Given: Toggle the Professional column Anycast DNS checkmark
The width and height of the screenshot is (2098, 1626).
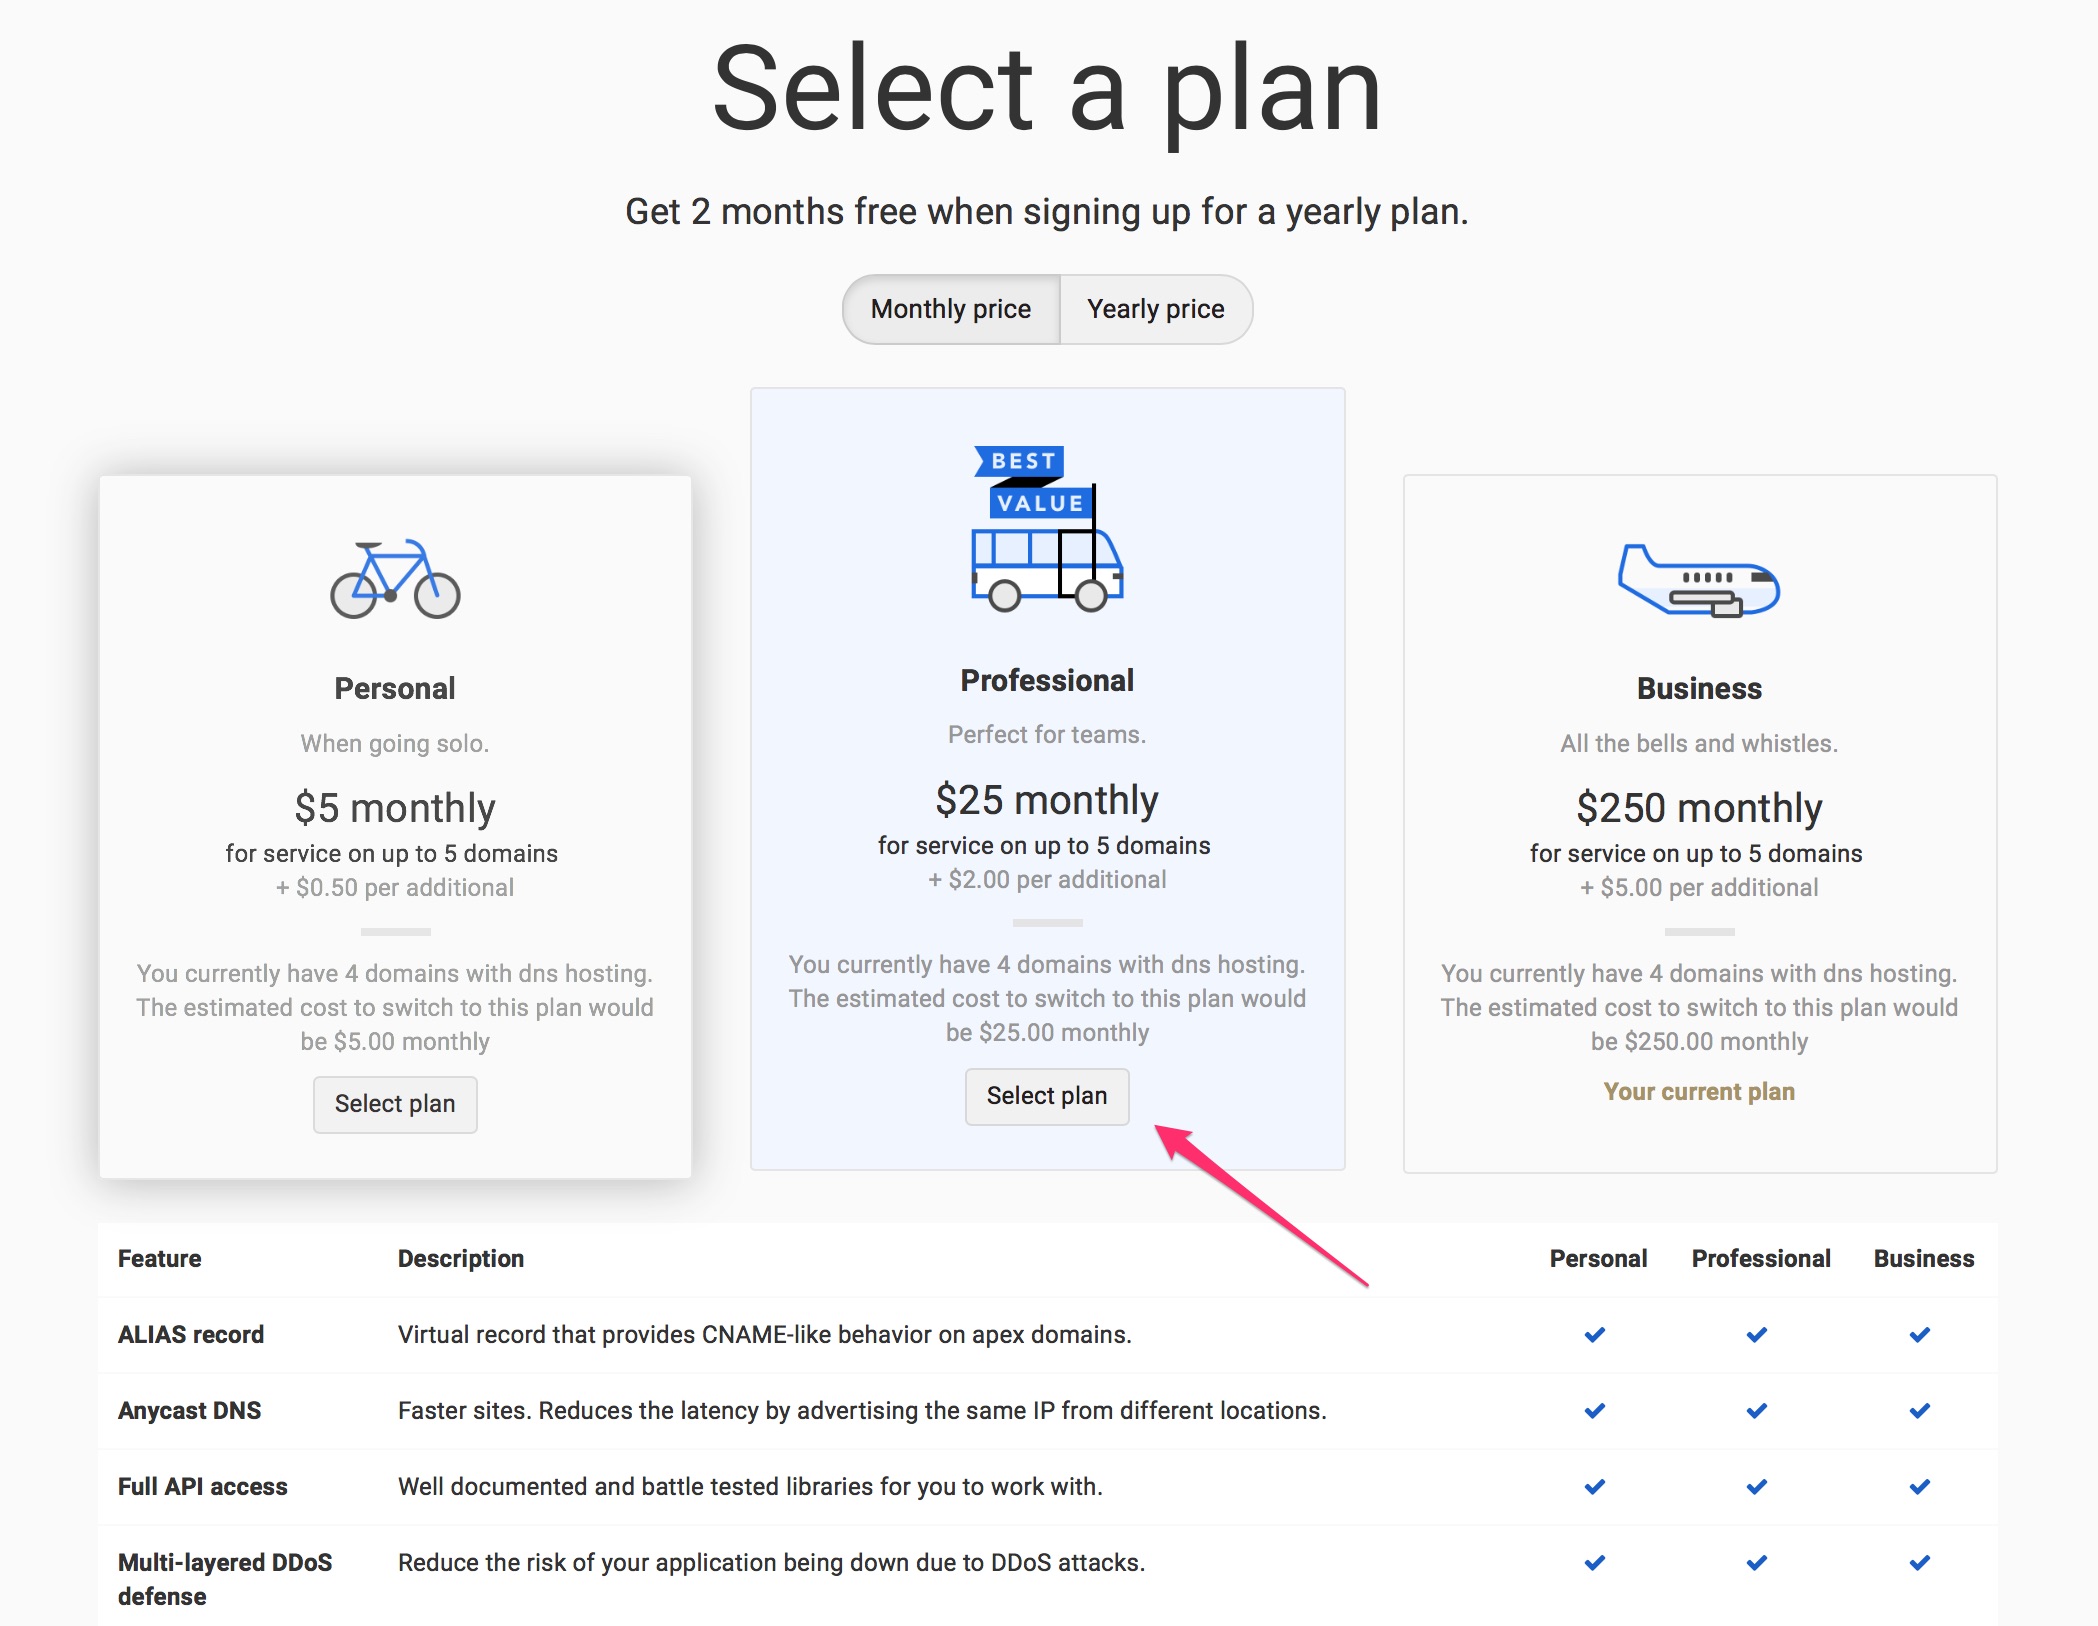Looking at the screenshot, I should [1757, 1410].
